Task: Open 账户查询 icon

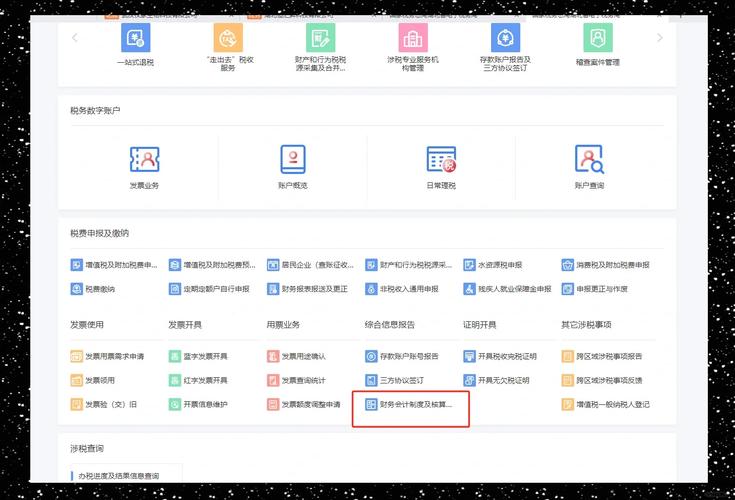Action: click(x=589, y=159)
